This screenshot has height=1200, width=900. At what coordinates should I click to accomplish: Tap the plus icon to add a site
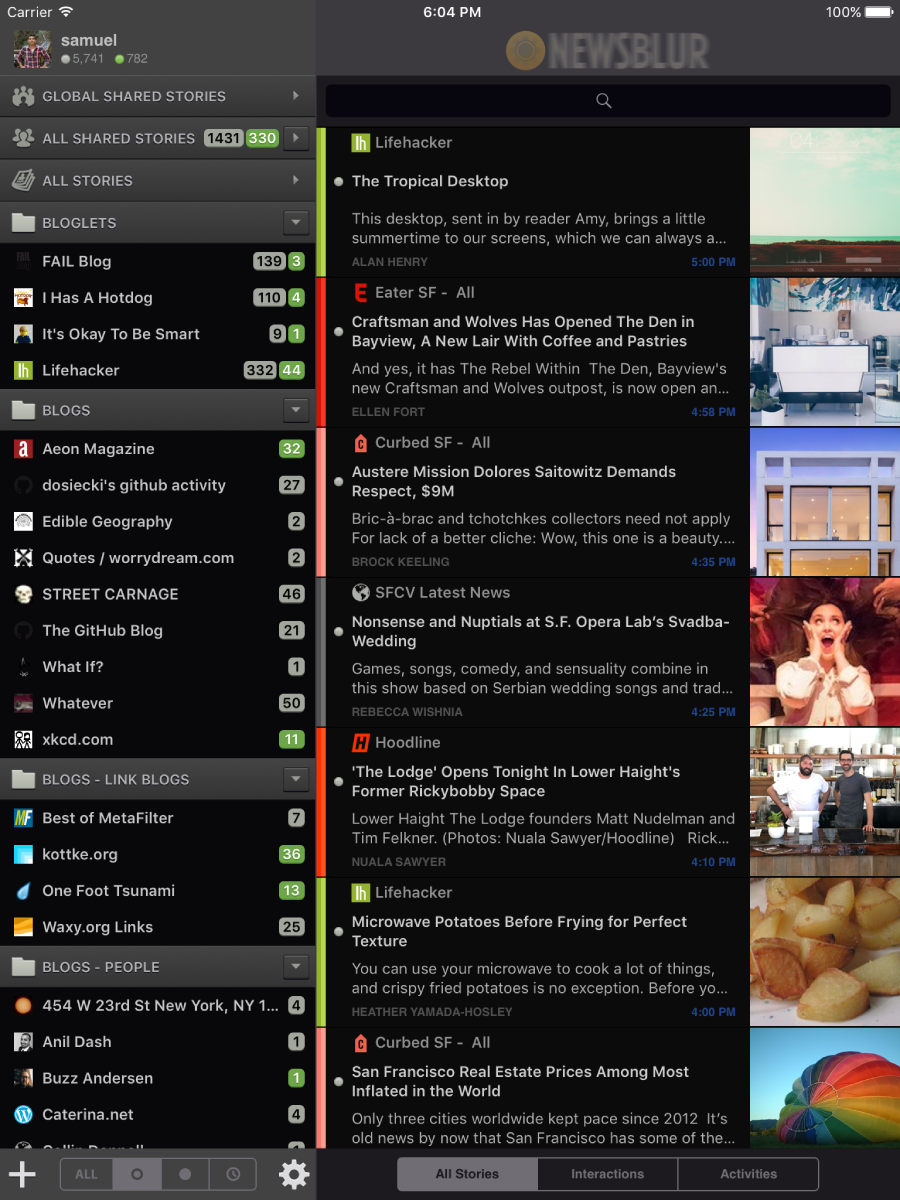pyautogui.click(x=22, y=1174)
